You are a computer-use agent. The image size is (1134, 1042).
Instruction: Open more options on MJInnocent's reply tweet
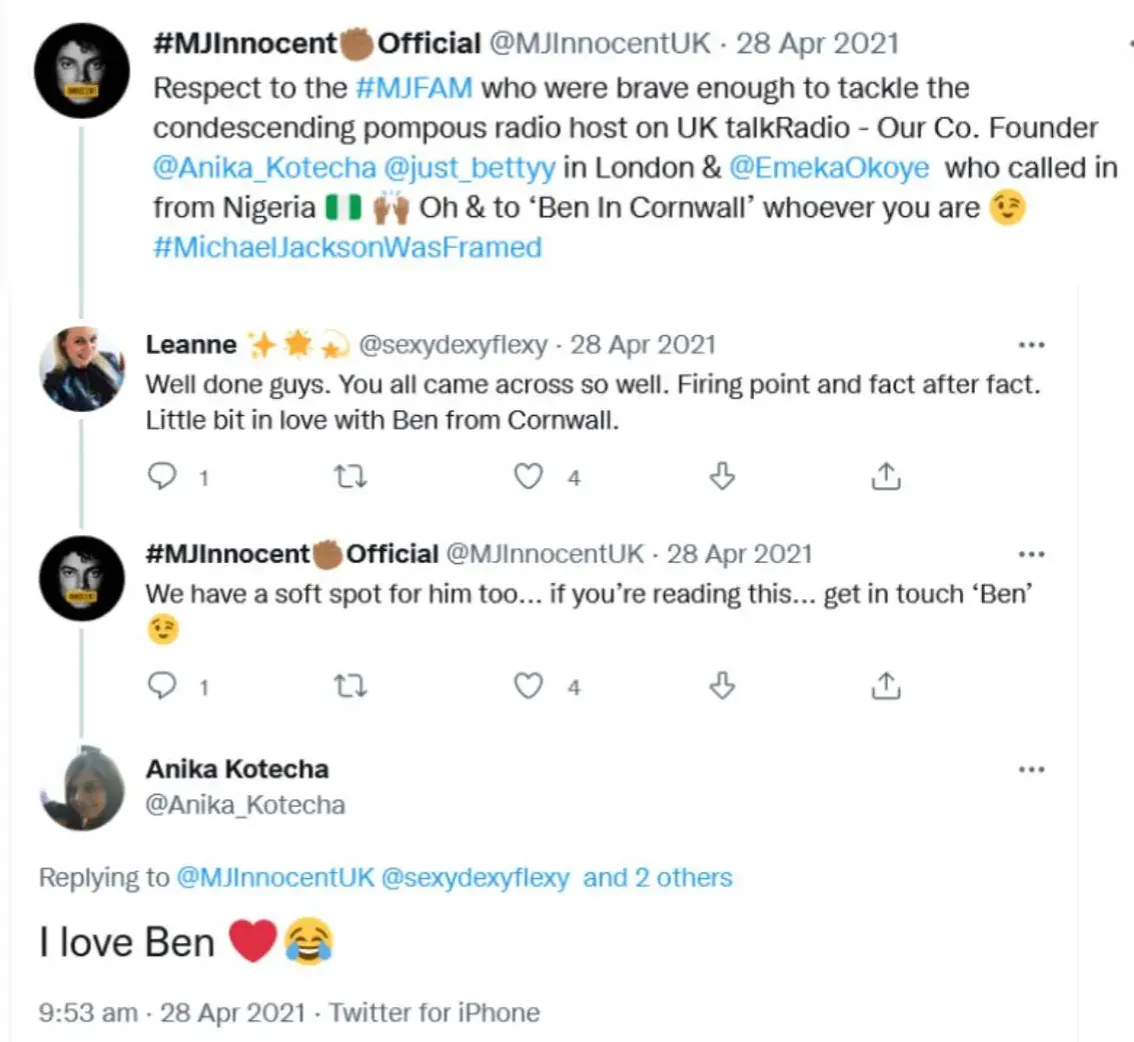(1030, 554)
